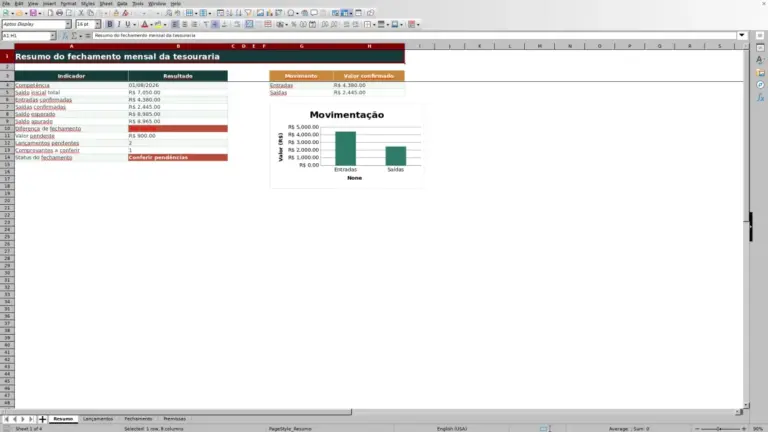This screenshot has width=768, height=432.
Task: Open the Save button dropdown arrow
Action: (40, 13)
